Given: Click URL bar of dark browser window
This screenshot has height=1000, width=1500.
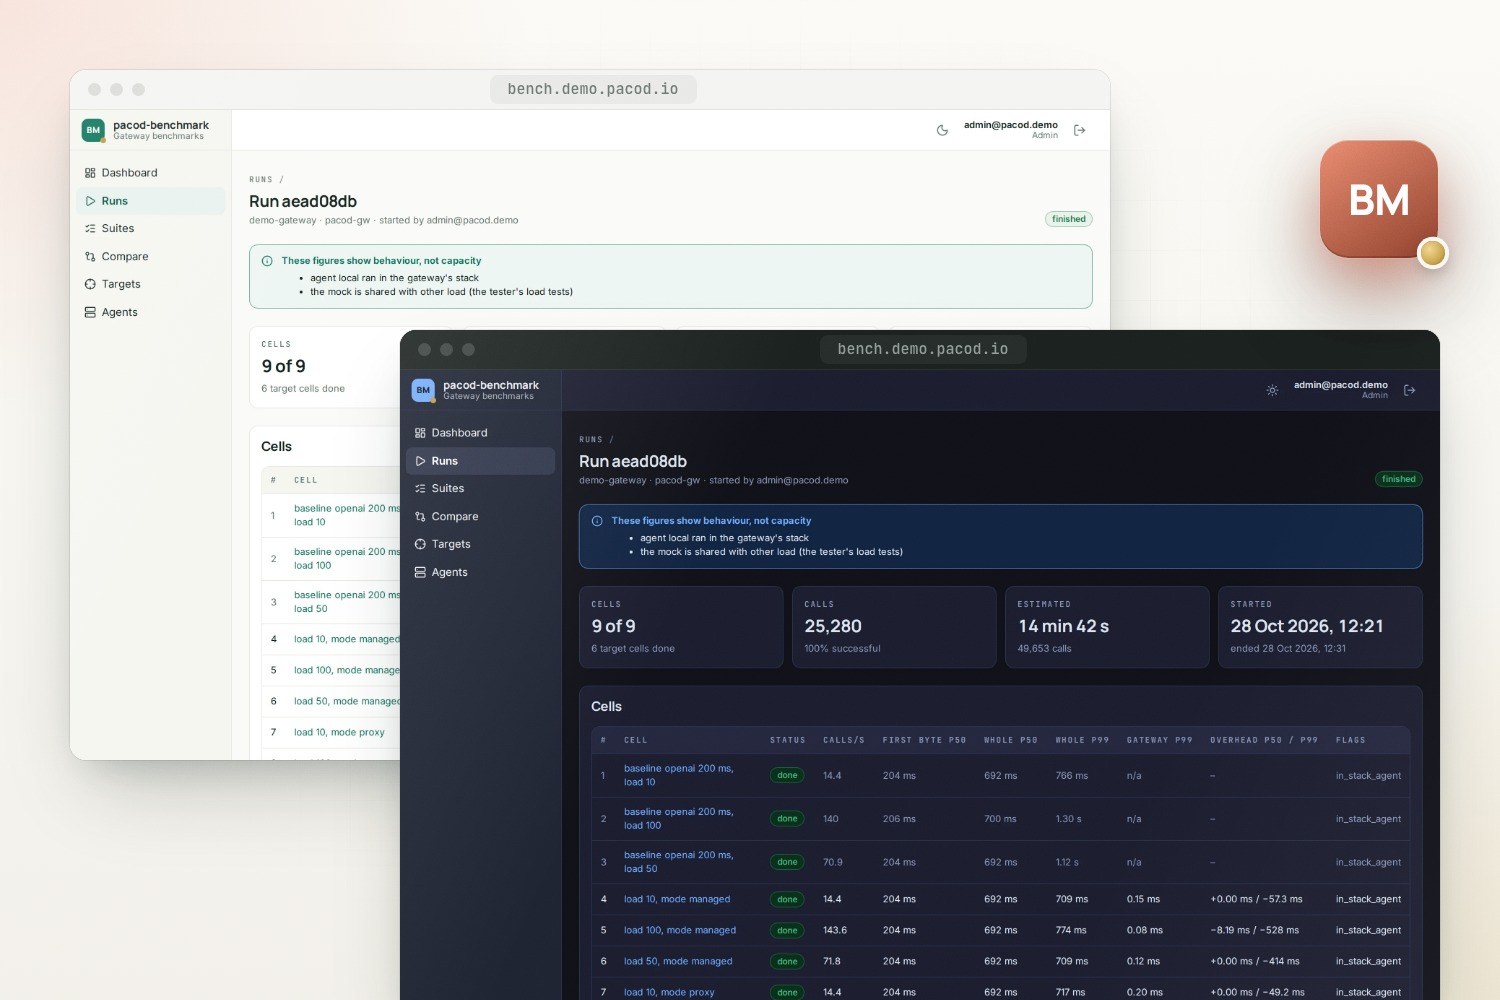Looking at the screenshot, I should pyautogui.click(x=923, y=349).
